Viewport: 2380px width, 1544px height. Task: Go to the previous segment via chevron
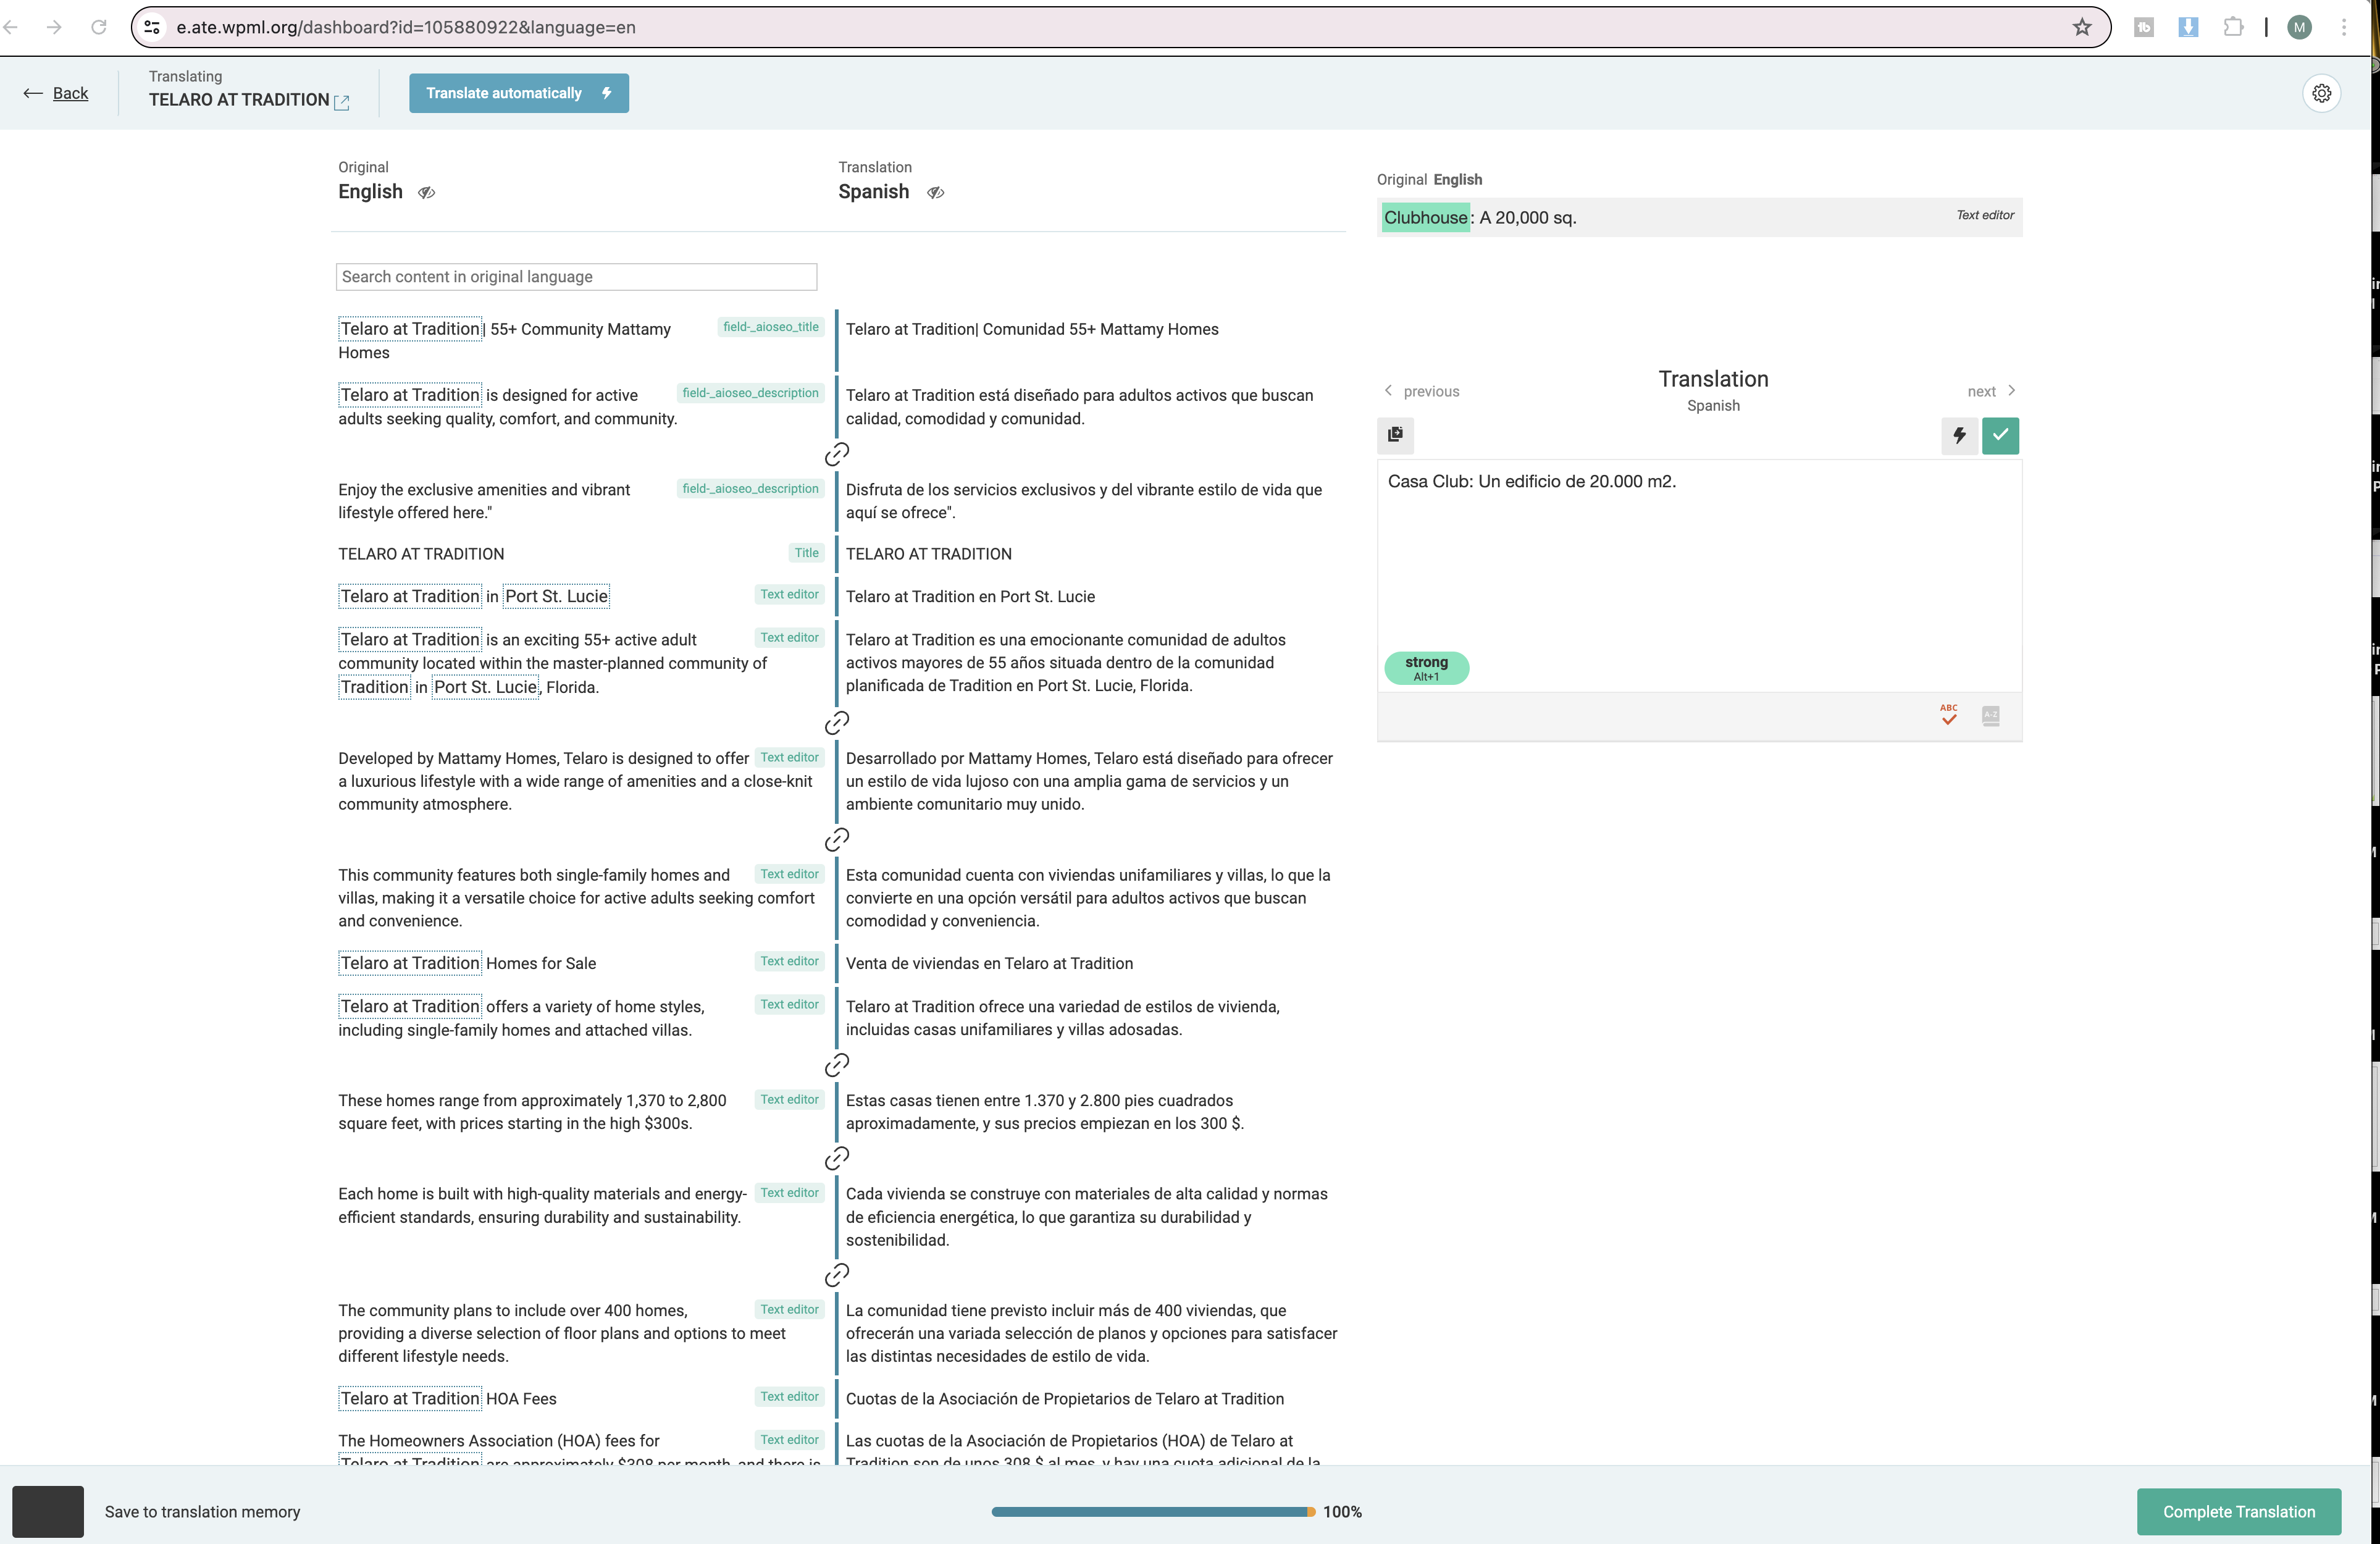pyautogui.click(x=1388, y=391)
